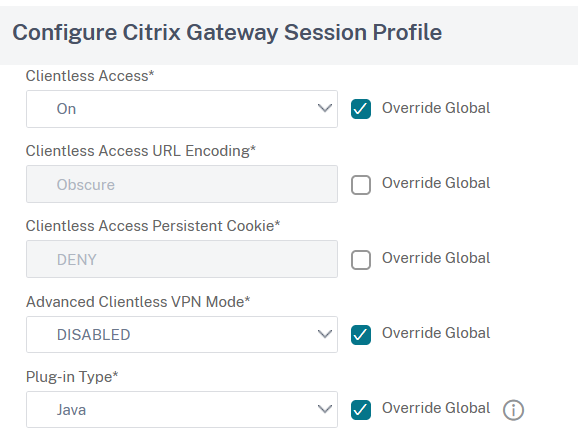Uncheck Override Global for Plug-in Type
This screenshot has height=435, width=578.
coord(361,410)
